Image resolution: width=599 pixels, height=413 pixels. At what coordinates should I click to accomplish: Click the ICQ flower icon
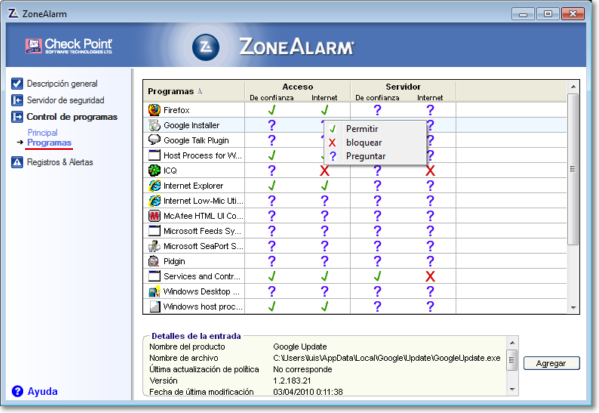point(154,170)
